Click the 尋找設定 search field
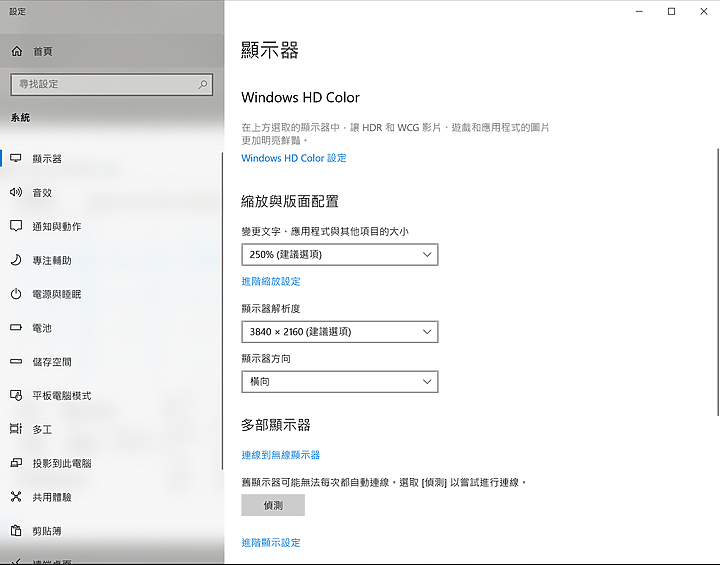Viewport: 720px width, 565px height. [x=112, y=85]
